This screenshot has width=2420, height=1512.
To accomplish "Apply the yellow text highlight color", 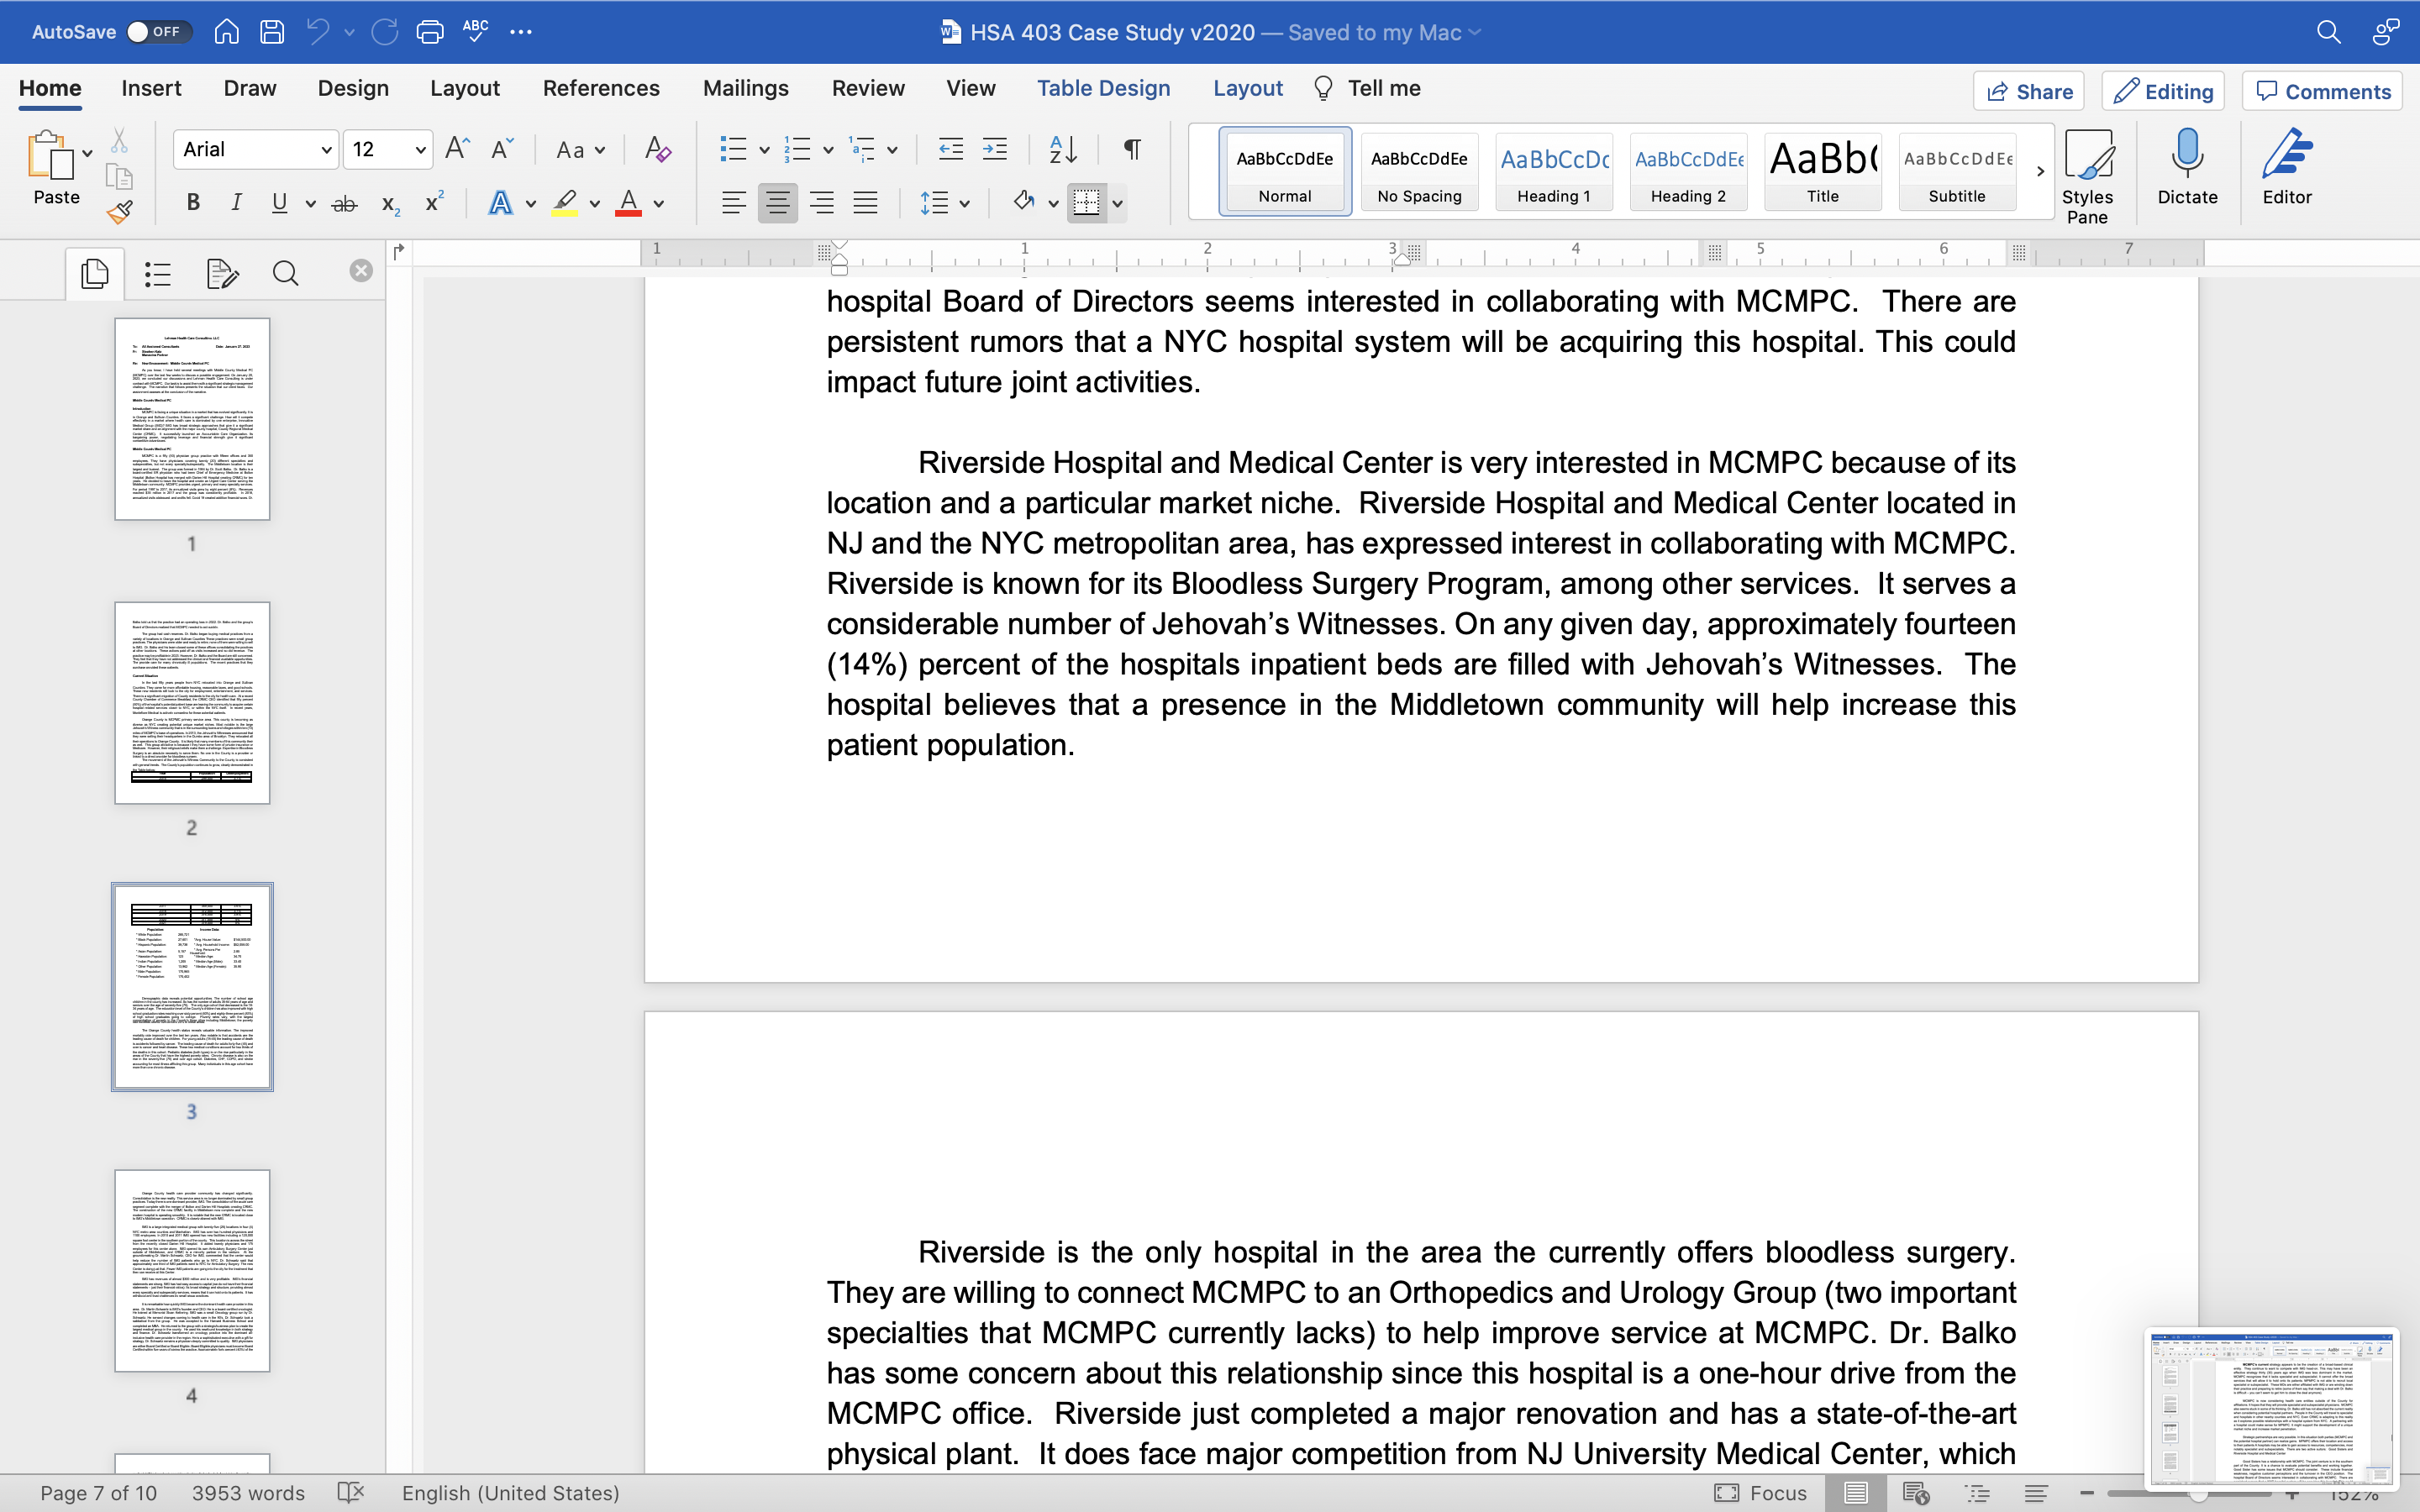I will pos(565,203).
